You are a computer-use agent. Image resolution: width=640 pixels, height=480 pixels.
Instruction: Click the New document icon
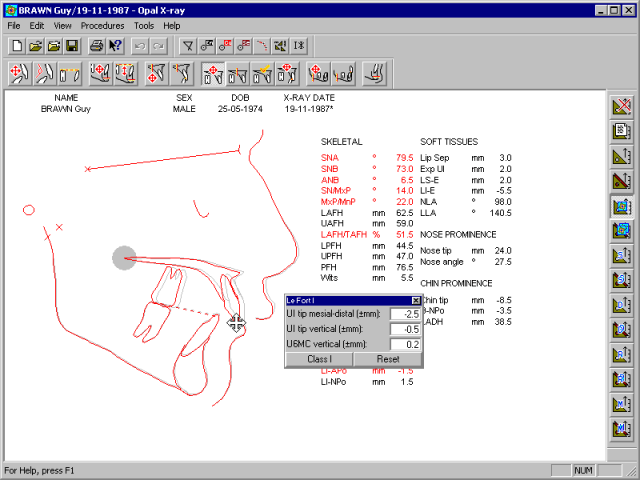(x=17, y=46)
